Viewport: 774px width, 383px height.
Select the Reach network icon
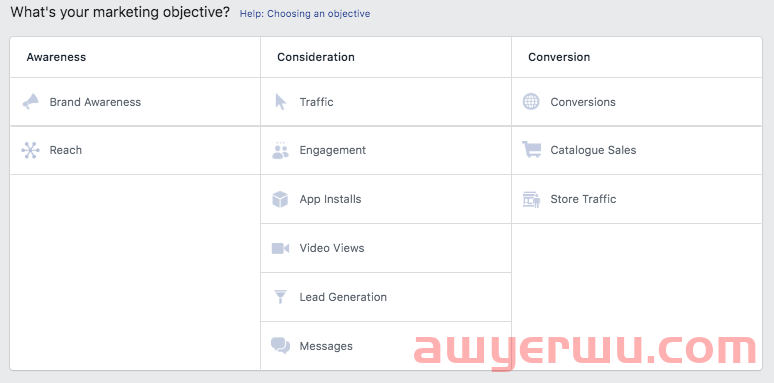pos(31,150)
